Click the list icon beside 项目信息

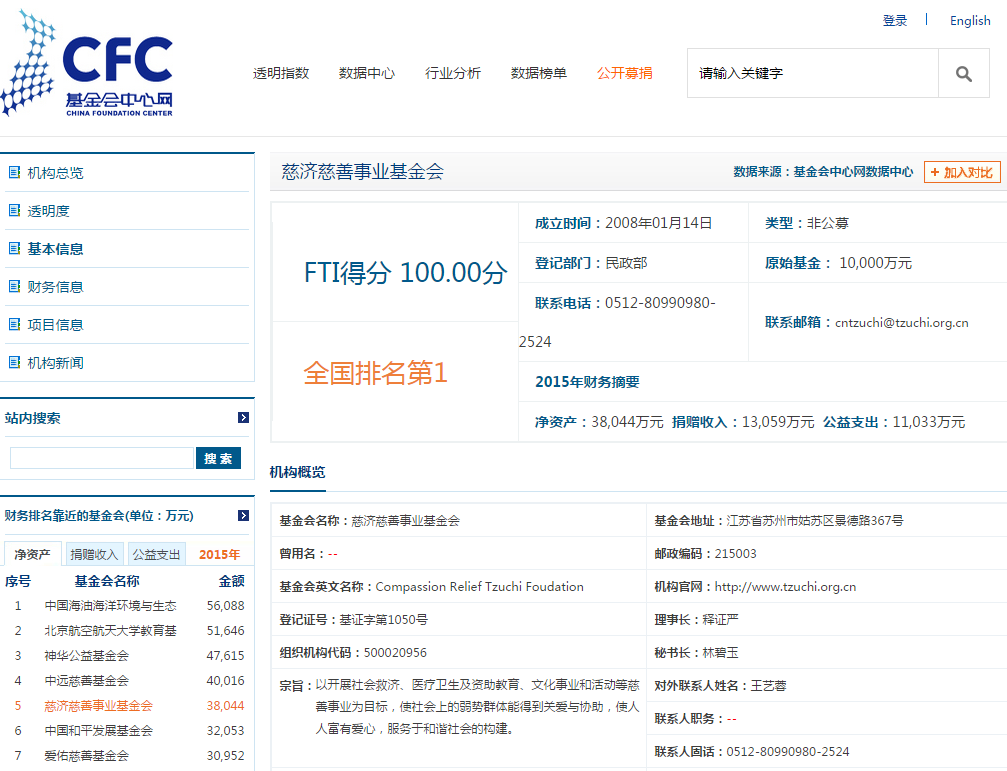pos(14,324)
